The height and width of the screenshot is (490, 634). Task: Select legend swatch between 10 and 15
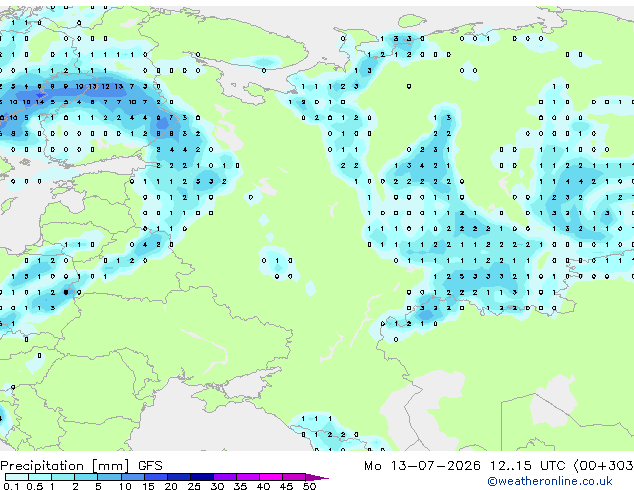click(x=133, y=477)
